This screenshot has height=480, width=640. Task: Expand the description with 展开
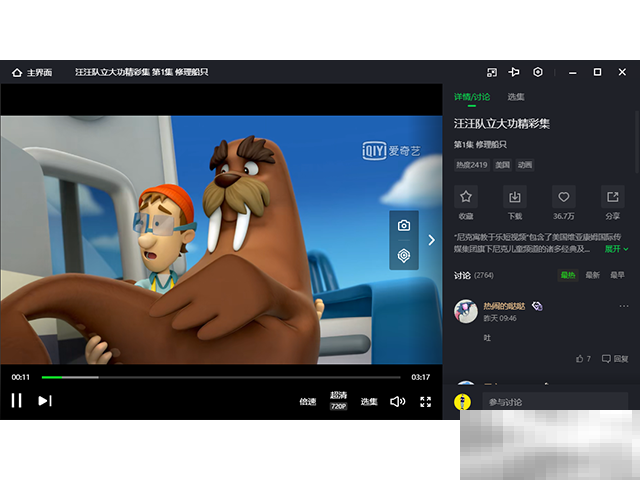pos(616,249)
